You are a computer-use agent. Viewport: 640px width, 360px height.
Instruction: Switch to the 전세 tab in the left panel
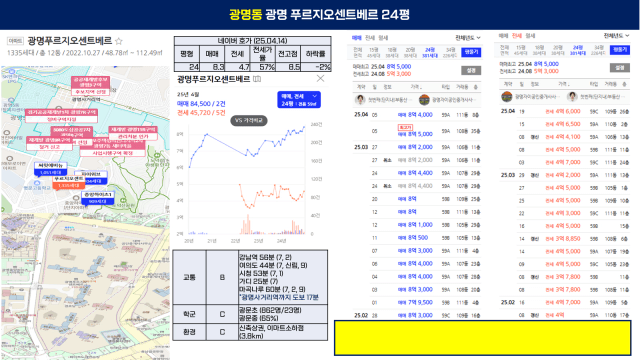click(x=370, y=38)
